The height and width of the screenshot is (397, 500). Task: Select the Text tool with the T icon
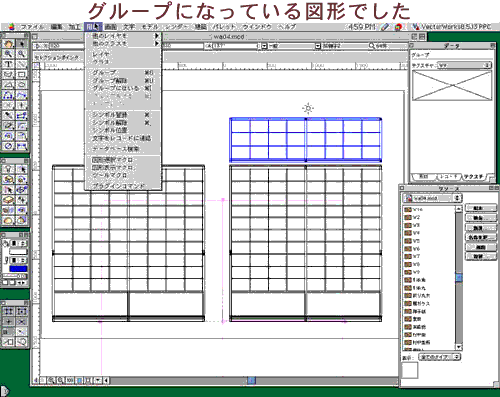pos(8,64)
